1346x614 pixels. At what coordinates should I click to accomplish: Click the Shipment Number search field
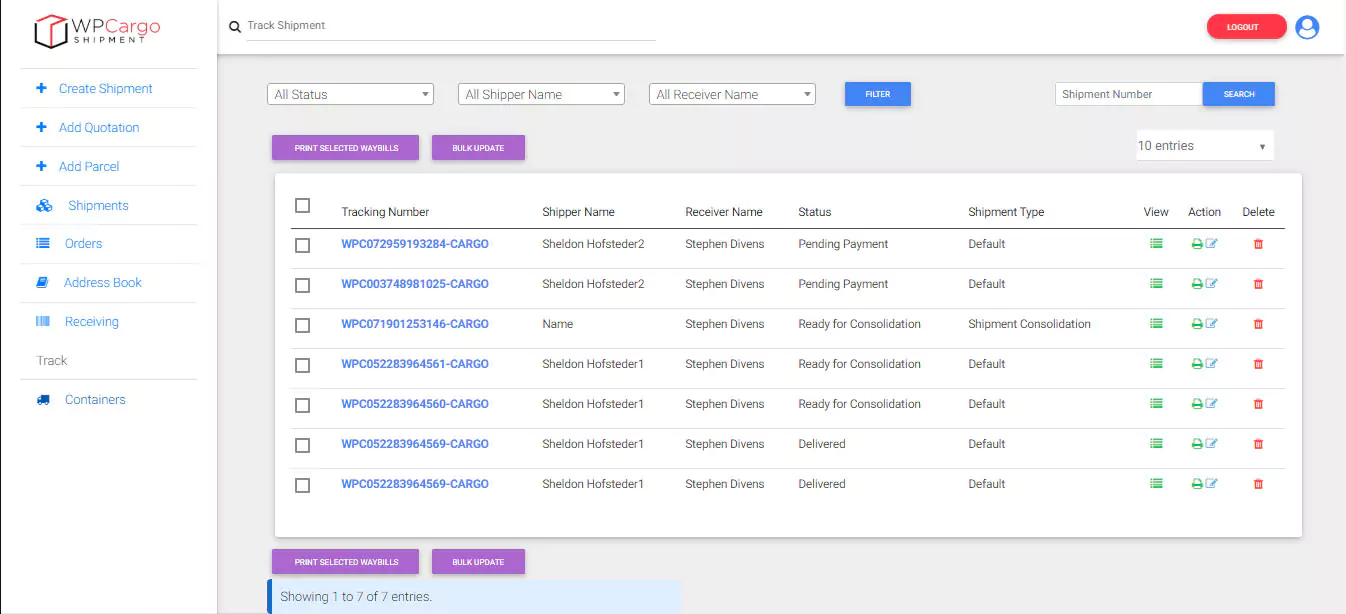point(1128,94)
